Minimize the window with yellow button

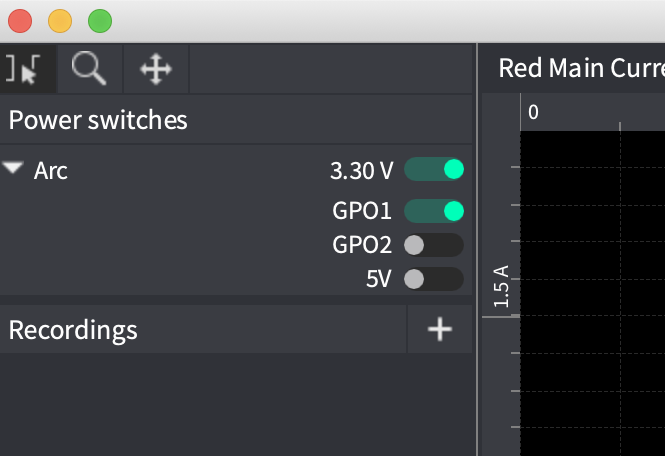[x=60, y=21]
